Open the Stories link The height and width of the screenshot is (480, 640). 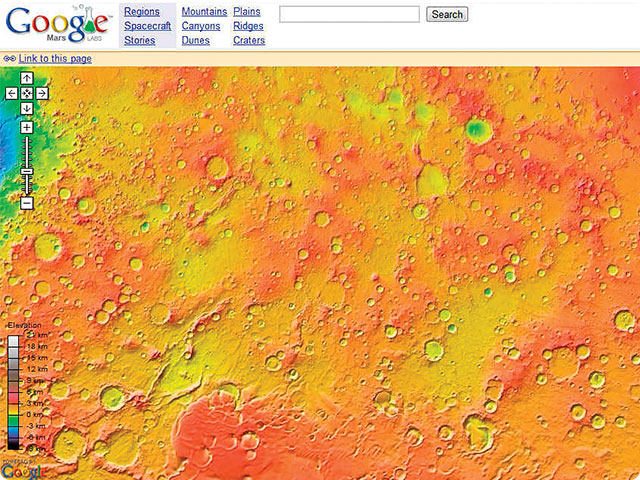pyautogui.click(x=139, y=41)
